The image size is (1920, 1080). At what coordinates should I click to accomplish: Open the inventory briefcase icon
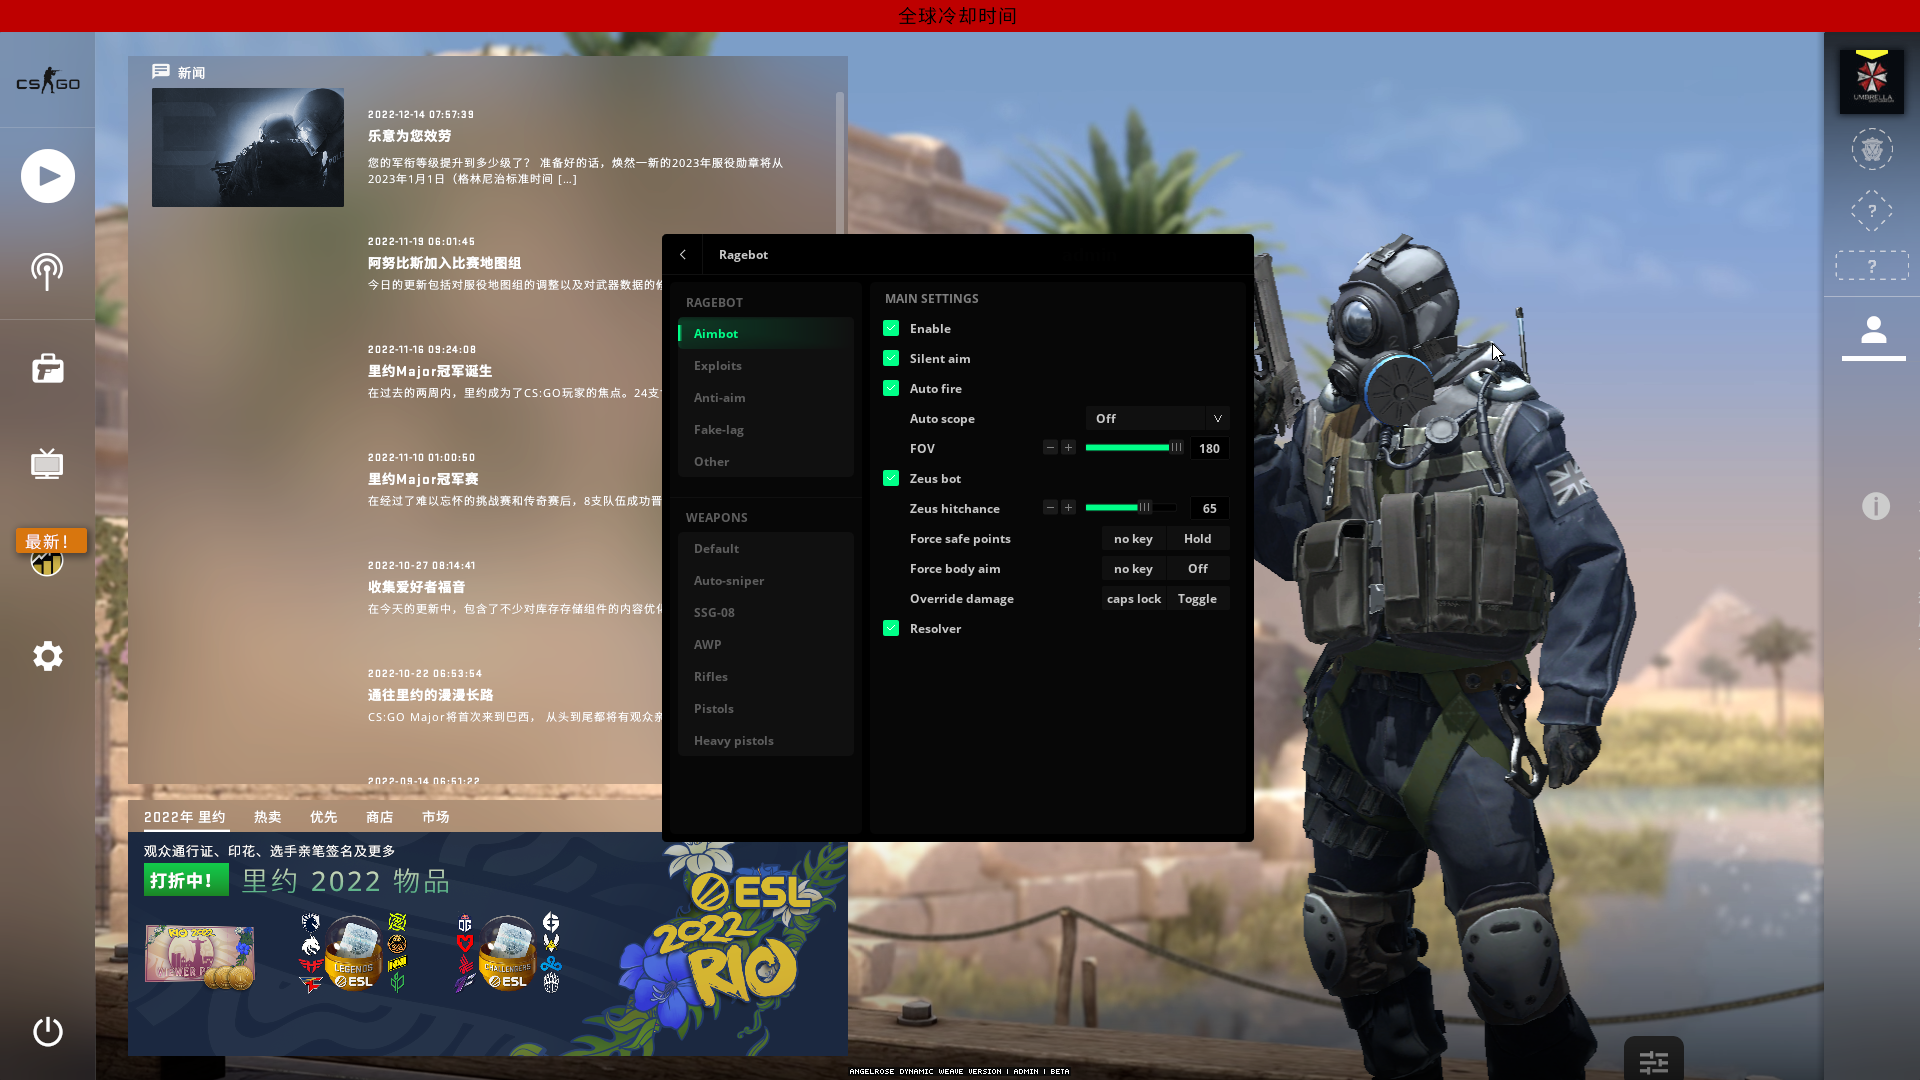[47, 368]
